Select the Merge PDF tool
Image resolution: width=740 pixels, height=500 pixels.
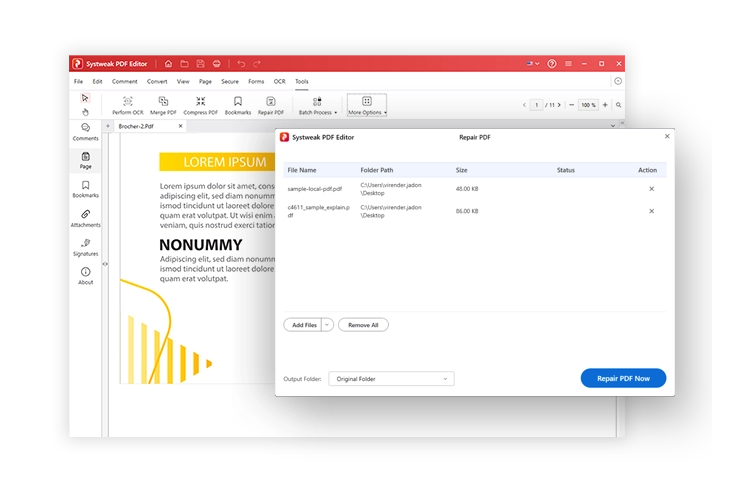click(164, 102)
